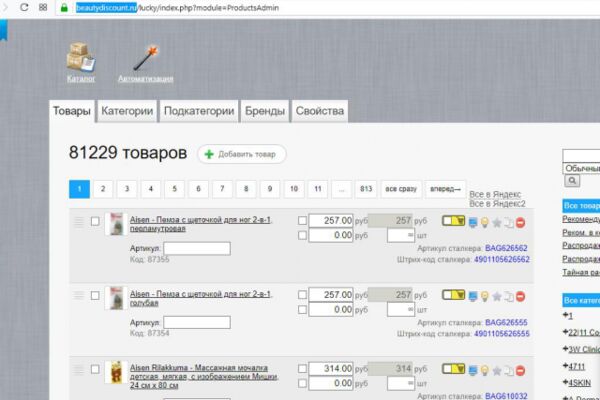Expand the '1' category tree node
The width and height of the screenshot is (600, 400).
point(568,316)
